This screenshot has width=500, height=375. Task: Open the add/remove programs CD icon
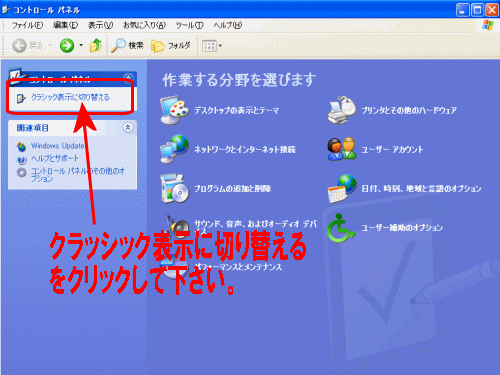click(x=175, y=188)
